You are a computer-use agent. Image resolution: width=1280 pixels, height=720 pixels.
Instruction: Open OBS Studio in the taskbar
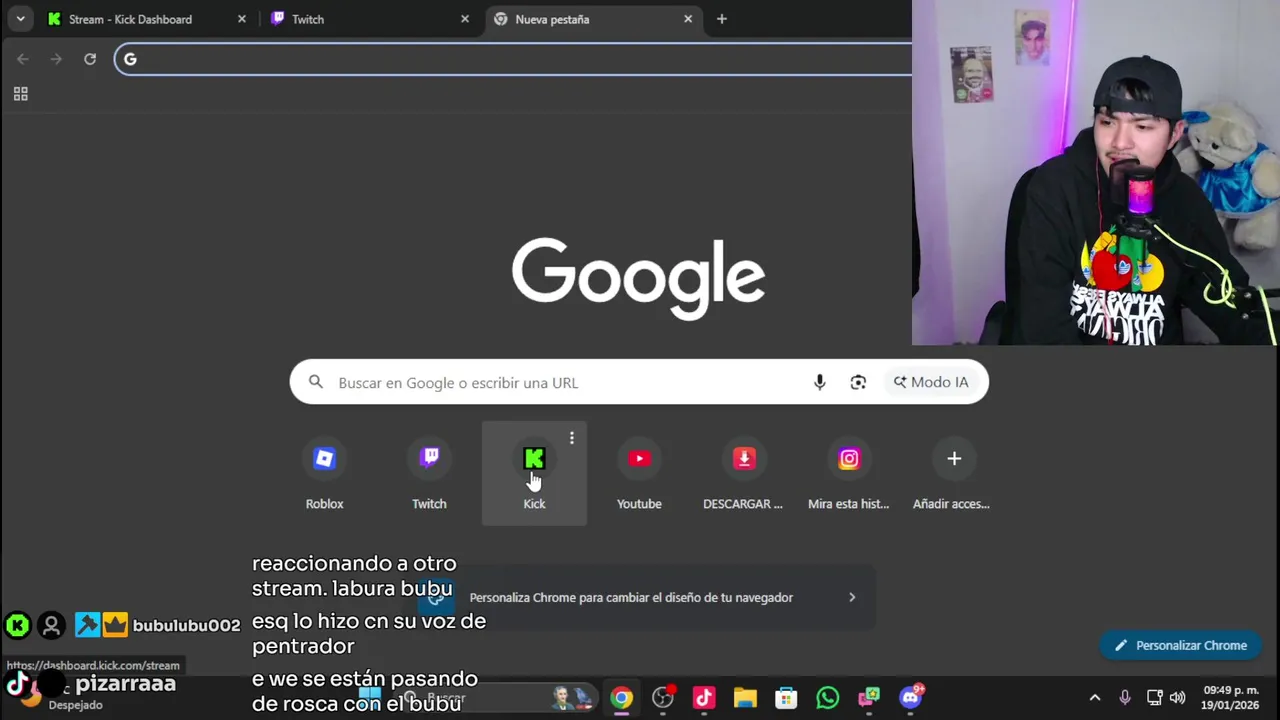(x=663, y=698)
